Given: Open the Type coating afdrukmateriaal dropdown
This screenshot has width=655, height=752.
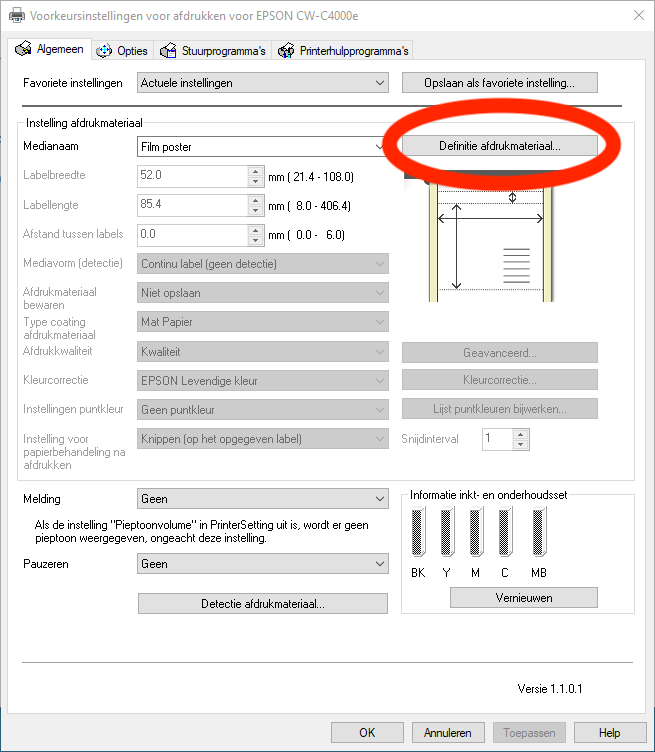Looking at the screenshot, I should point(263,322).
